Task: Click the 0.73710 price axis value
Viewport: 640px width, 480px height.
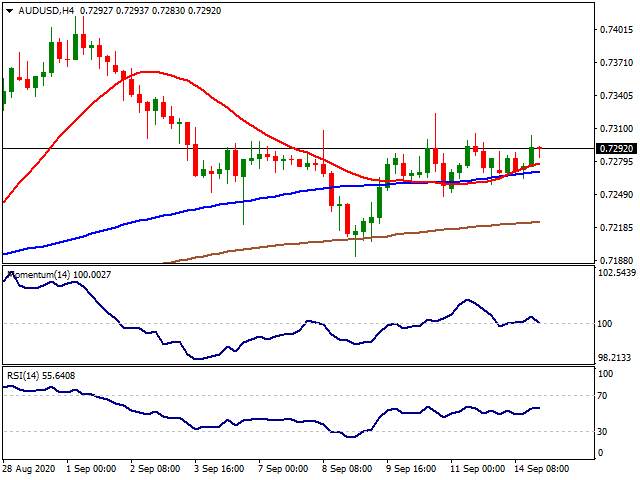Action: point(616,62)
